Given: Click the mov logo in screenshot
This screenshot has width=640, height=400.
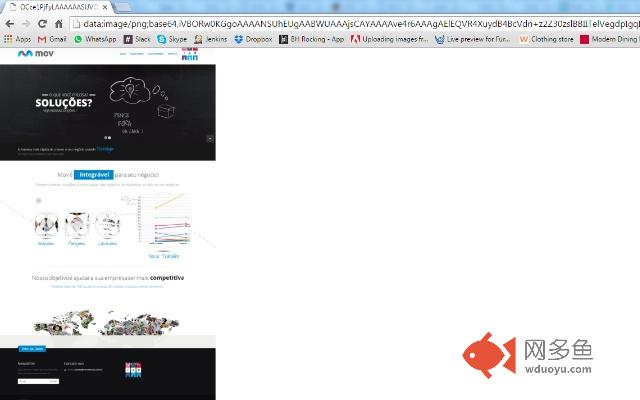Looking at the screenshot, I should point(36,53).
